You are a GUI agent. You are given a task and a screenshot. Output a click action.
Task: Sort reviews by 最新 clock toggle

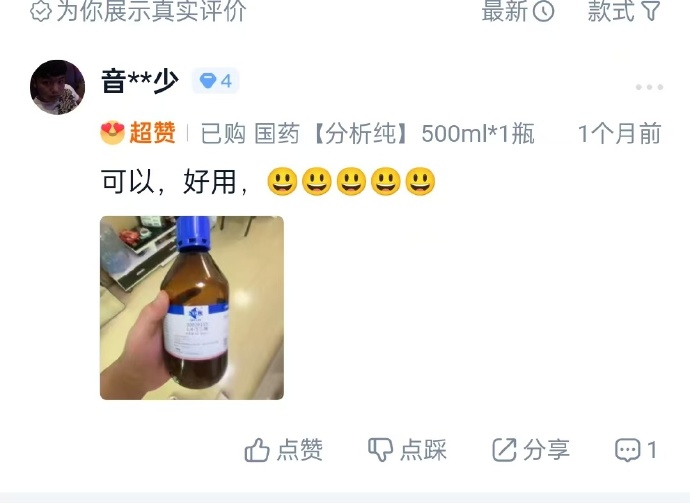pyautogui.click(x=518, y=11)
